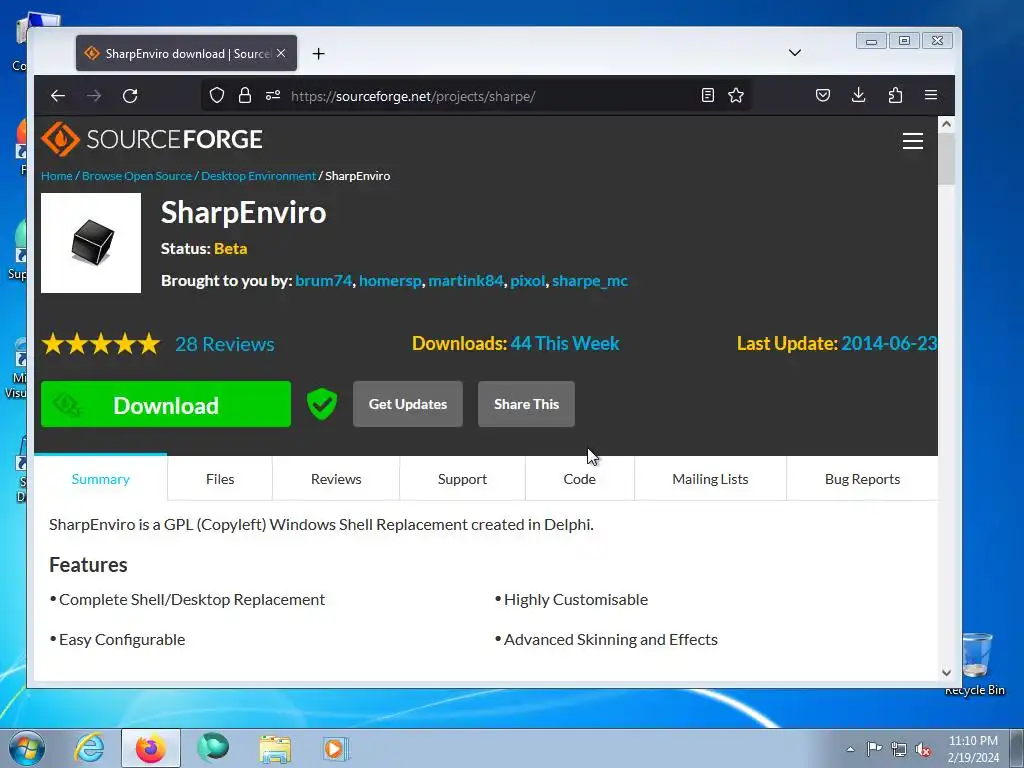Open homersp developer profile

click(391, 281)
